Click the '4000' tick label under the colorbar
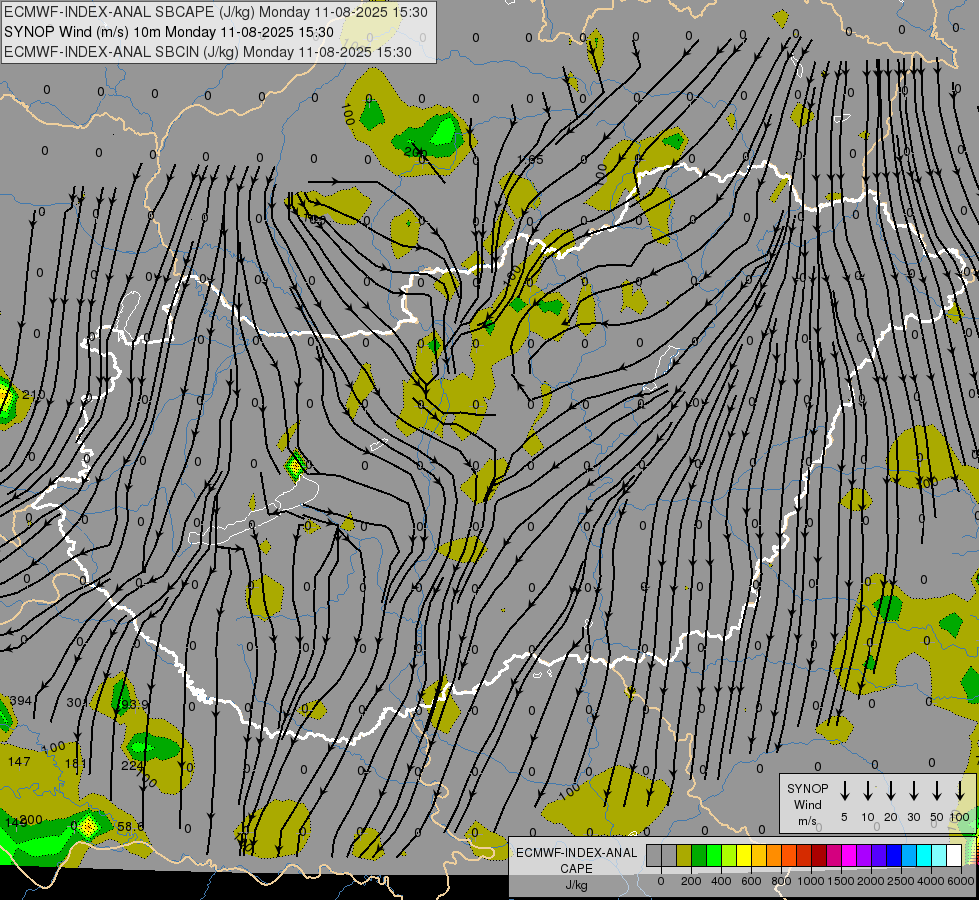The height and width of the screenshot is (900, 979). (931, 881)
